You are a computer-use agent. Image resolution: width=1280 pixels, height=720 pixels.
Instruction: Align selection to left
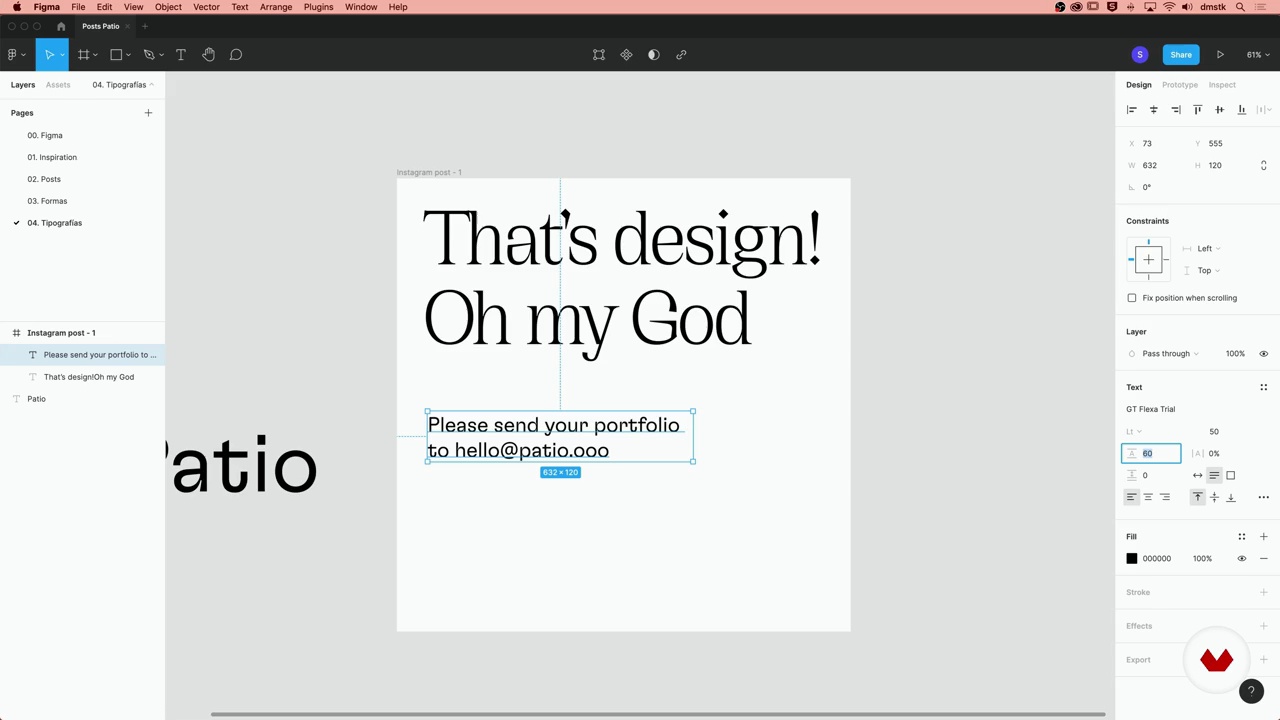point(1132,110)
